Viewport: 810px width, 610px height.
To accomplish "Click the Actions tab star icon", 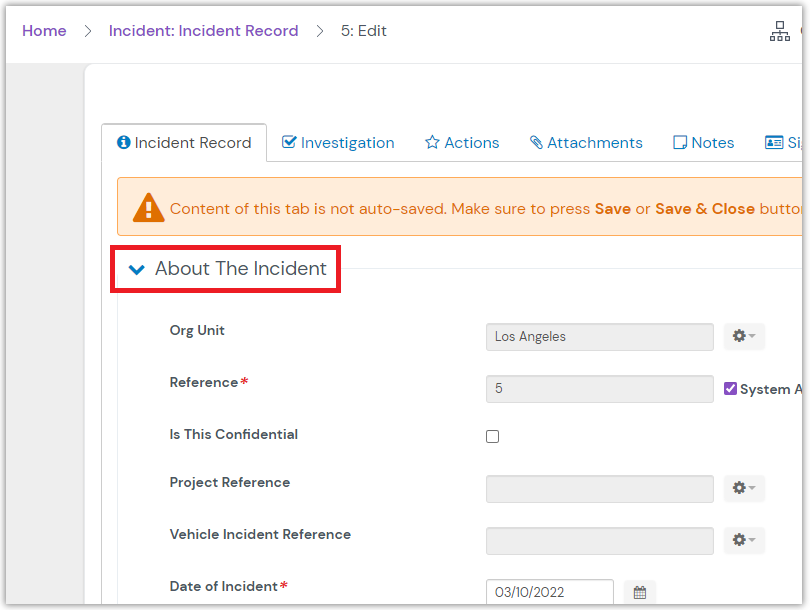I will point(432,142).
